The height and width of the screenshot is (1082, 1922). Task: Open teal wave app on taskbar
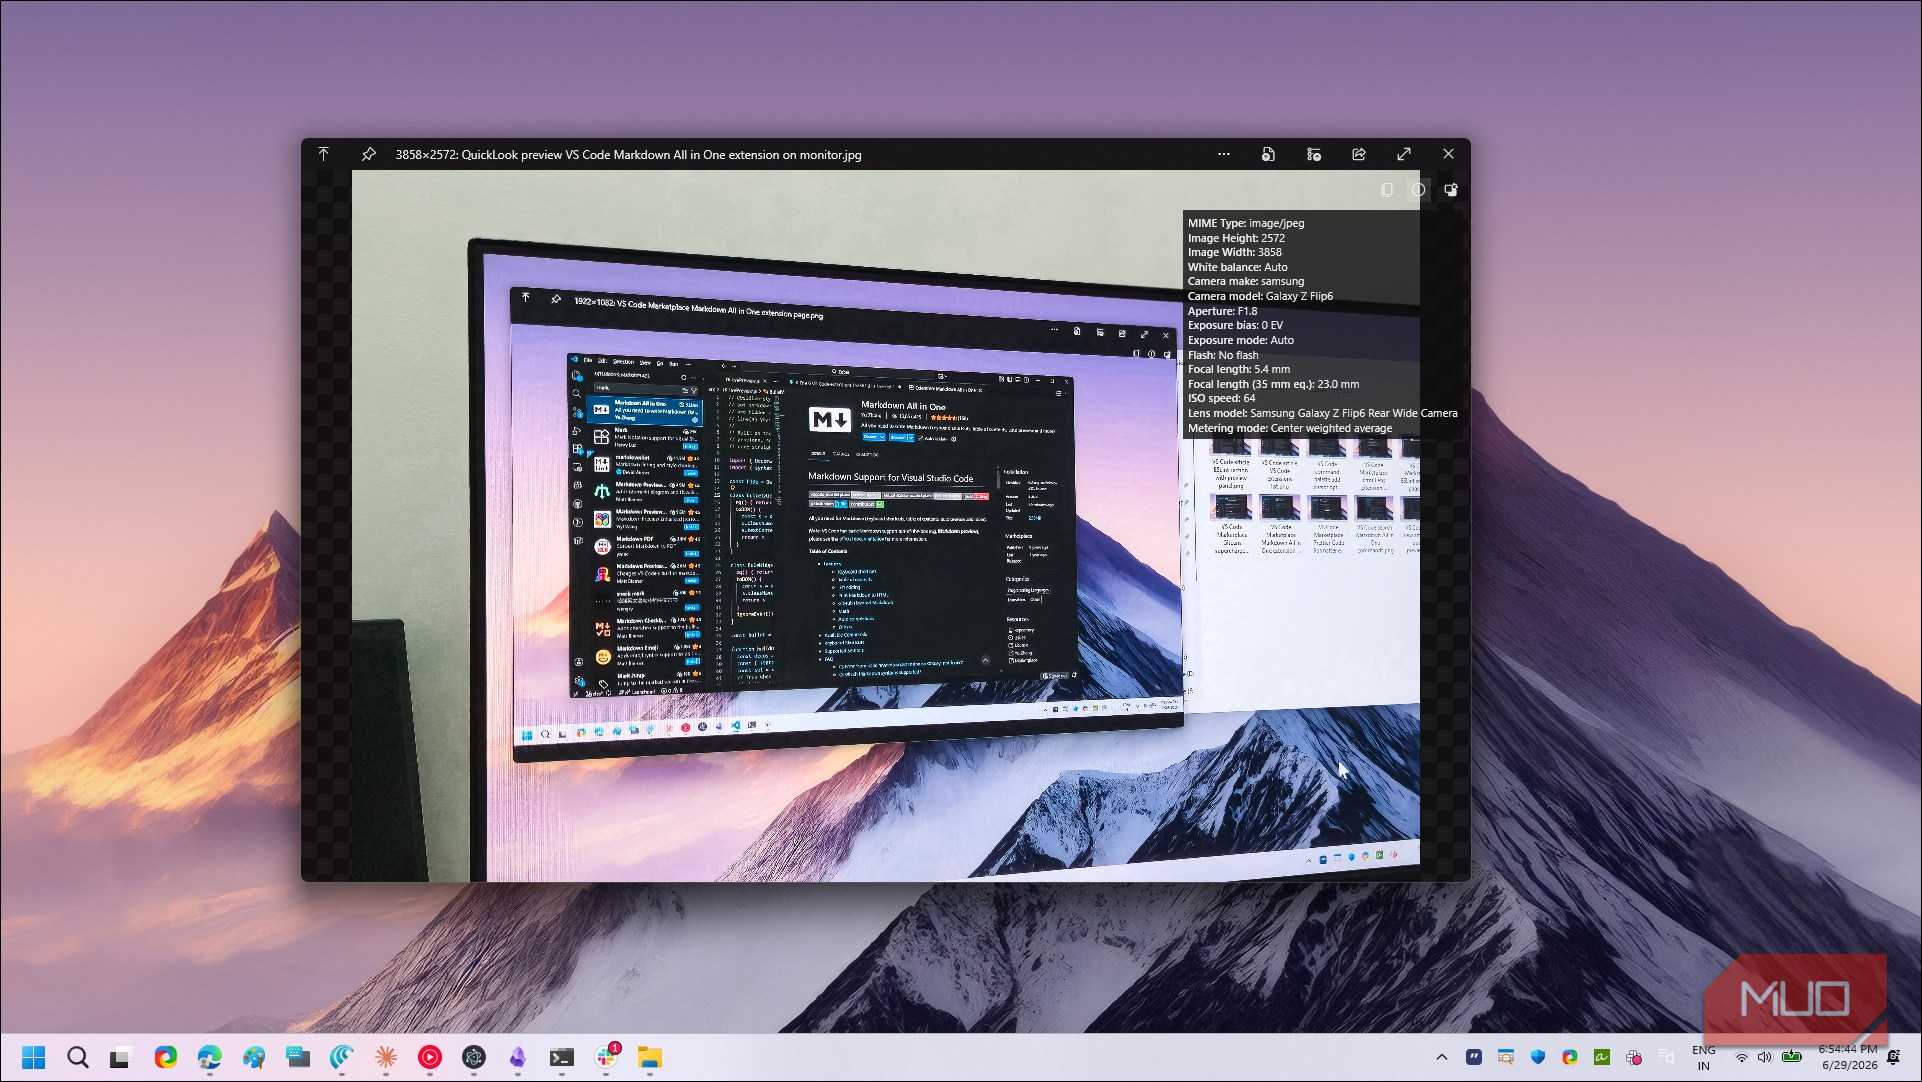pos(341,1057)
